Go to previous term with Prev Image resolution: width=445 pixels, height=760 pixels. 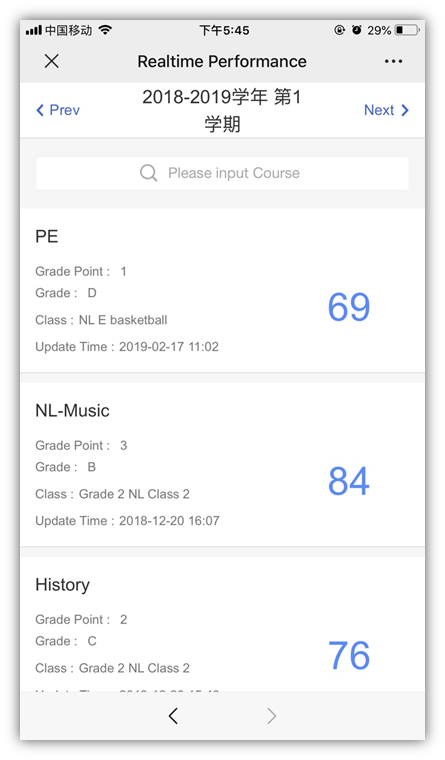58,110
